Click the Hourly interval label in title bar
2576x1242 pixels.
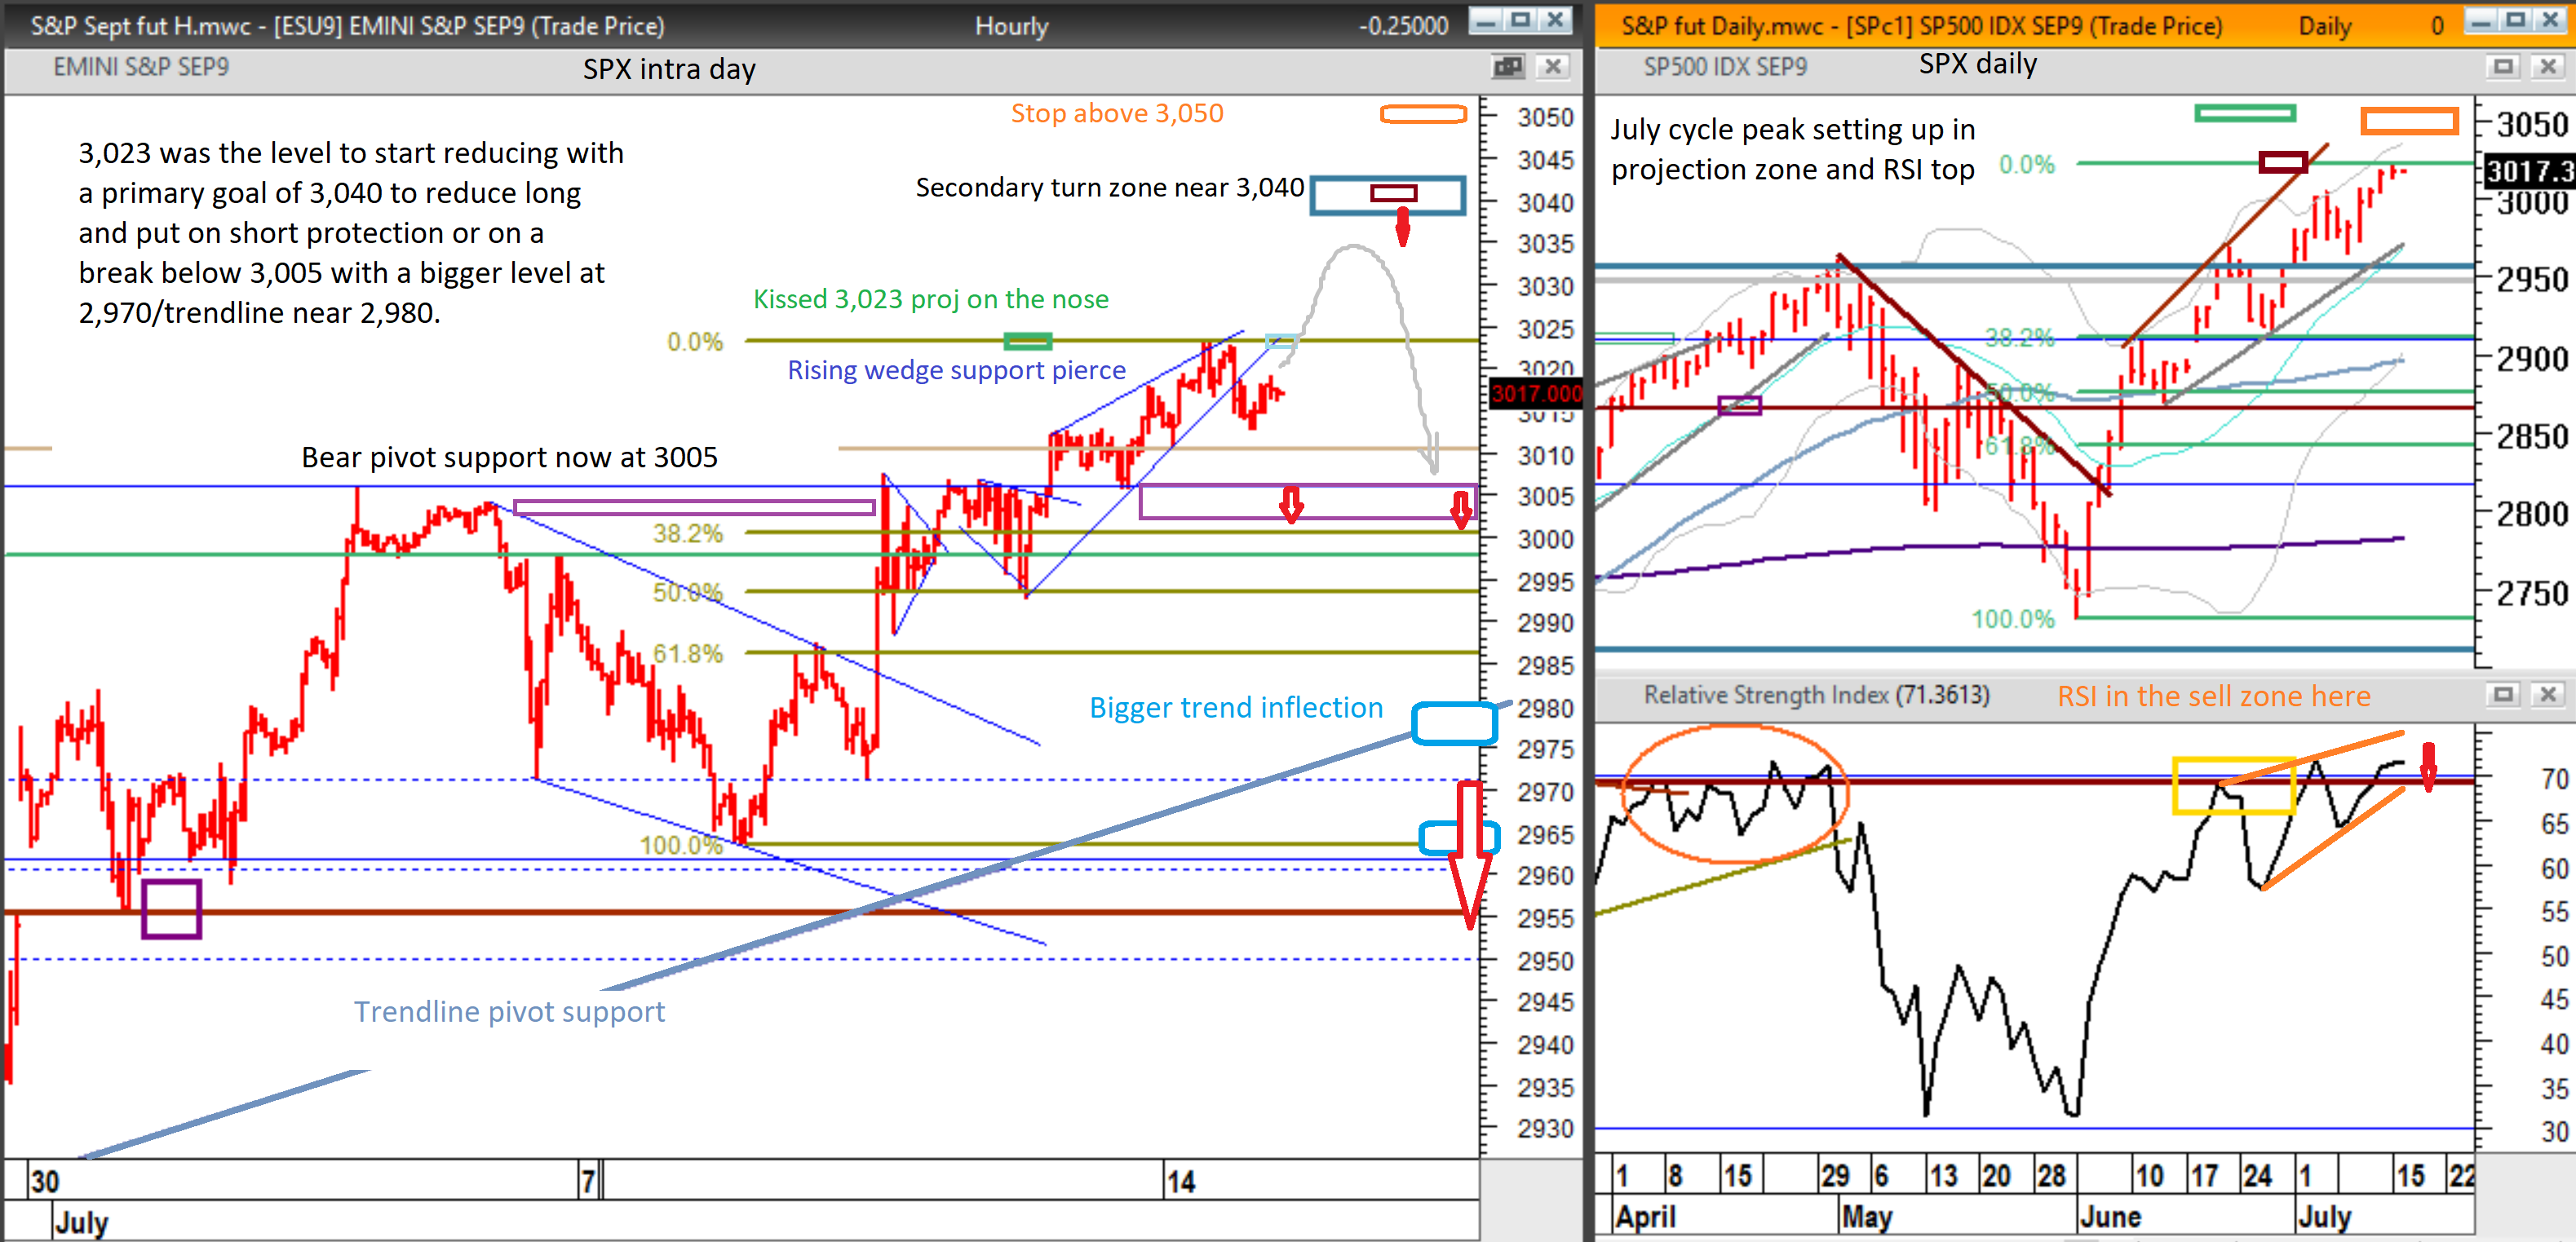[1011, 26]
